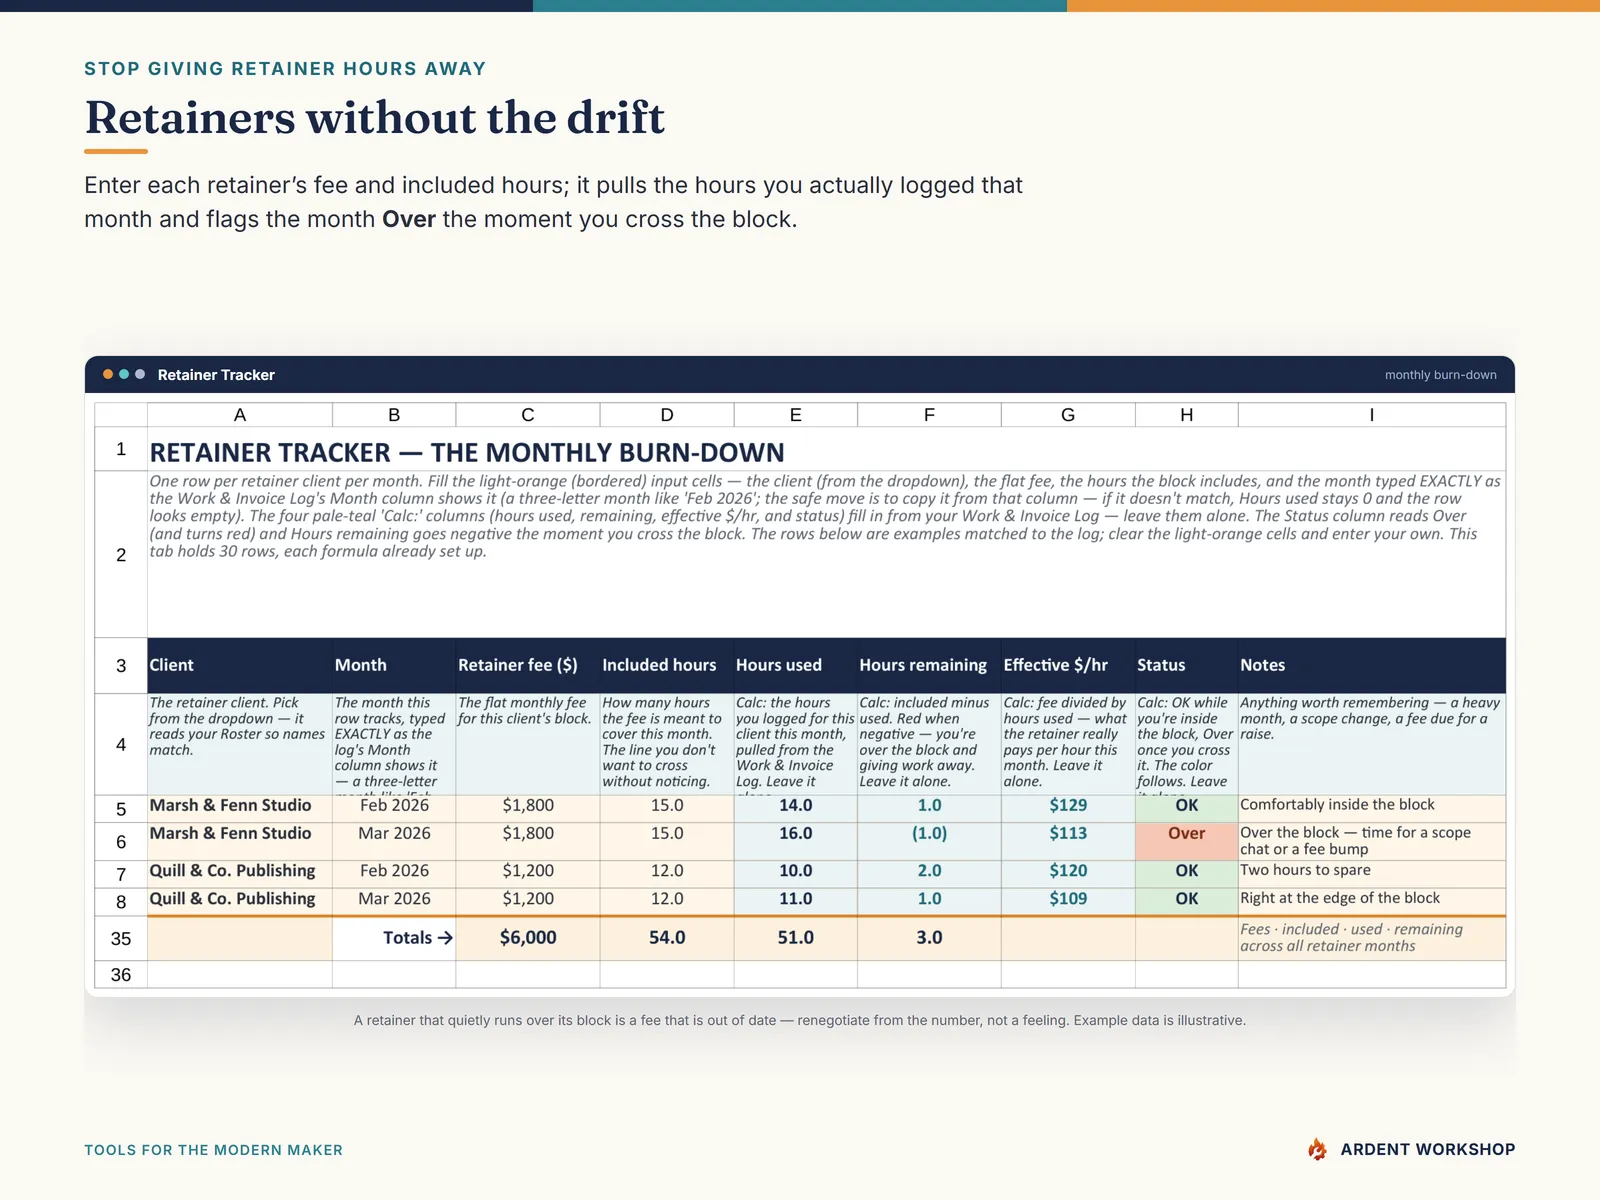Click the '54.0' total included hours cell
Screen dimensions: 1600x1200
(x=667, y=939)
